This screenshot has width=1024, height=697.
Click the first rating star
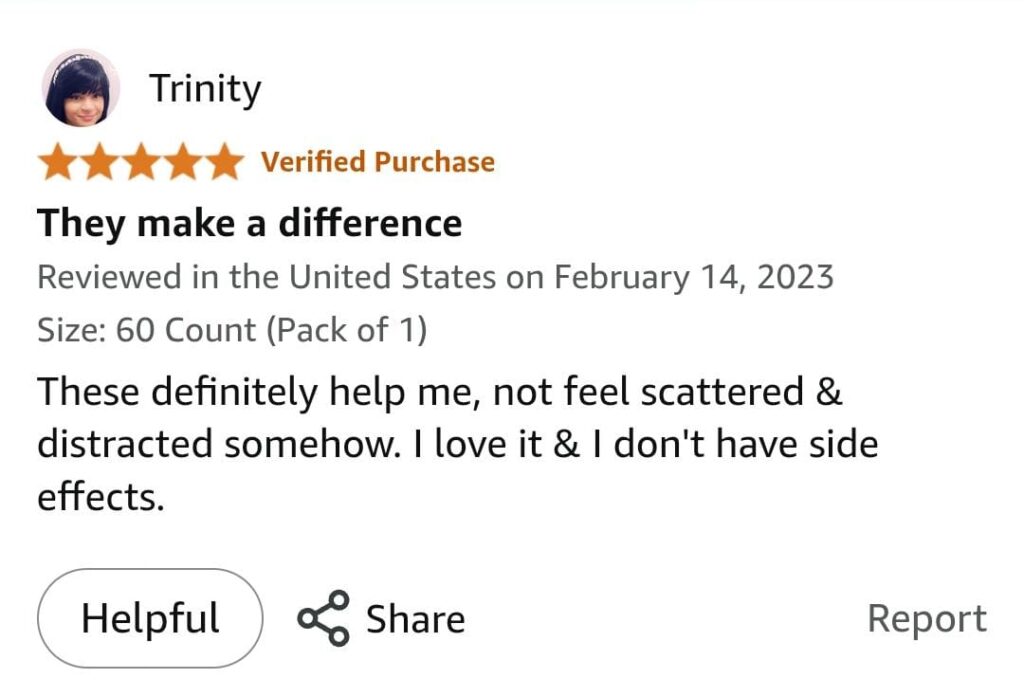(x=58, y=162)
